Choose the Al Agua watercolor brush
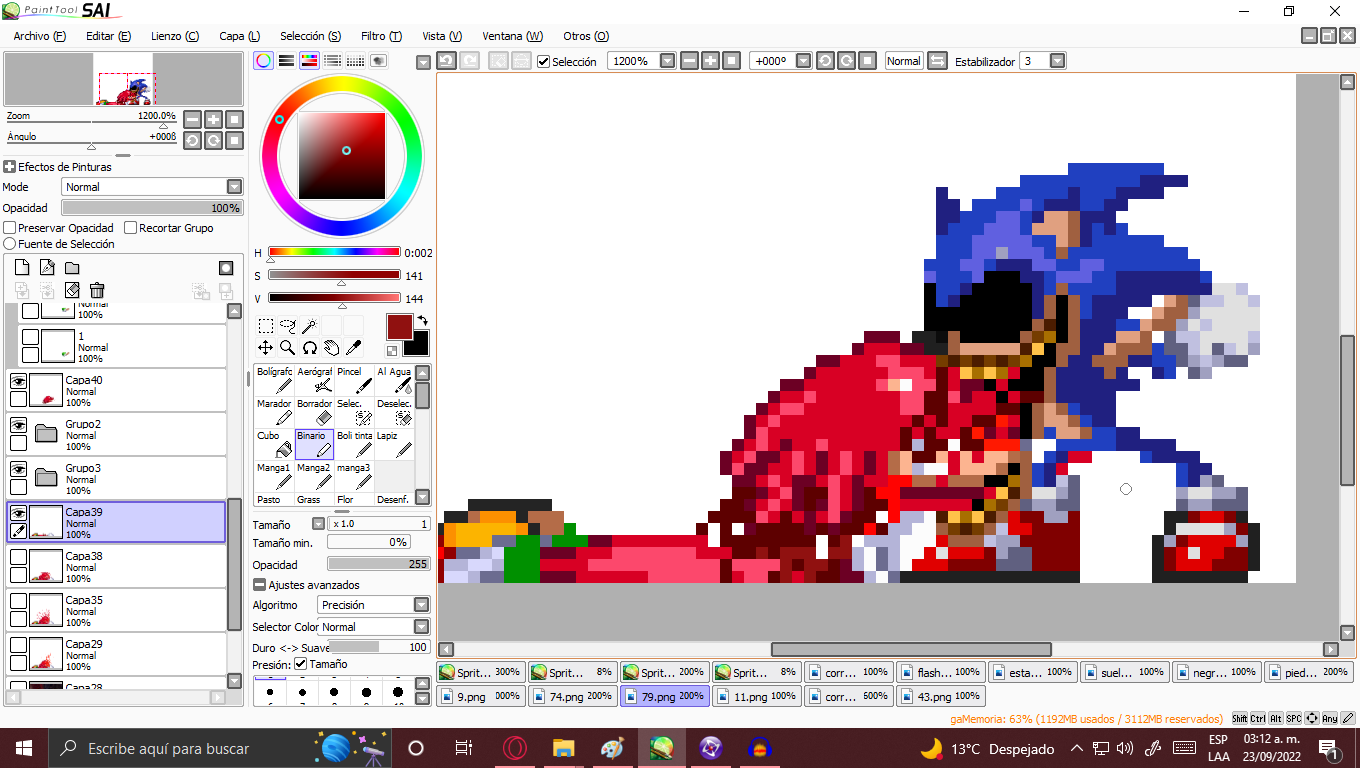Screen dimensions: 1360x768 pyautogui.click(x=394, y=380)
